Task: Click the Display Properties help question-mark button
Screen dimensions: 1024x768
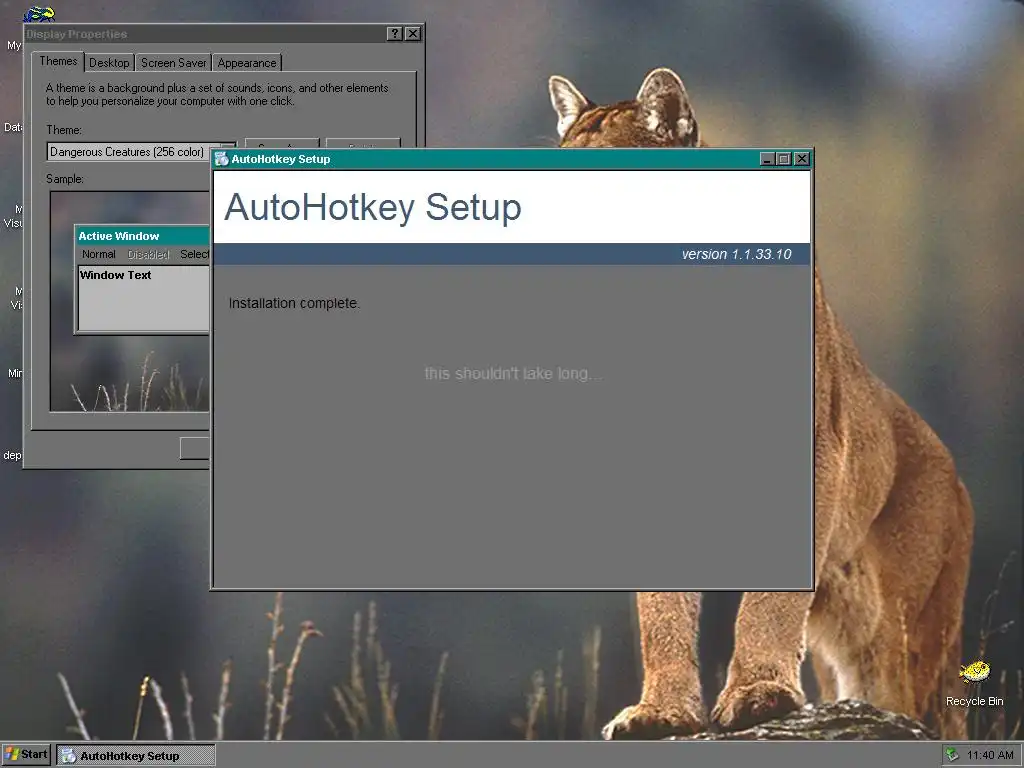Action: point(394,34)
